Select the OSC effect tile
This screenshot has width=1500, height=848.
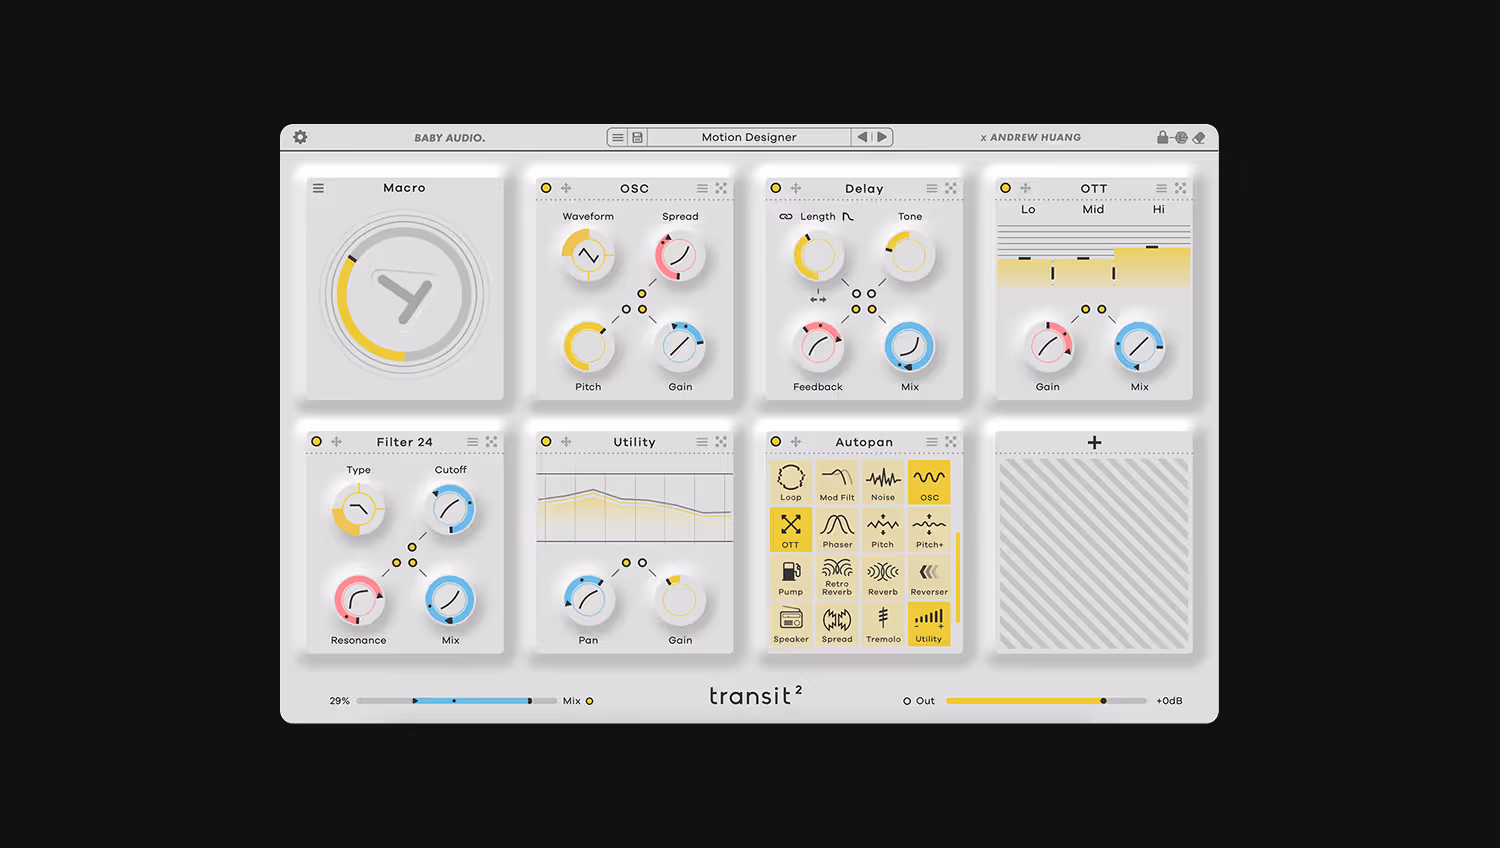929,482
